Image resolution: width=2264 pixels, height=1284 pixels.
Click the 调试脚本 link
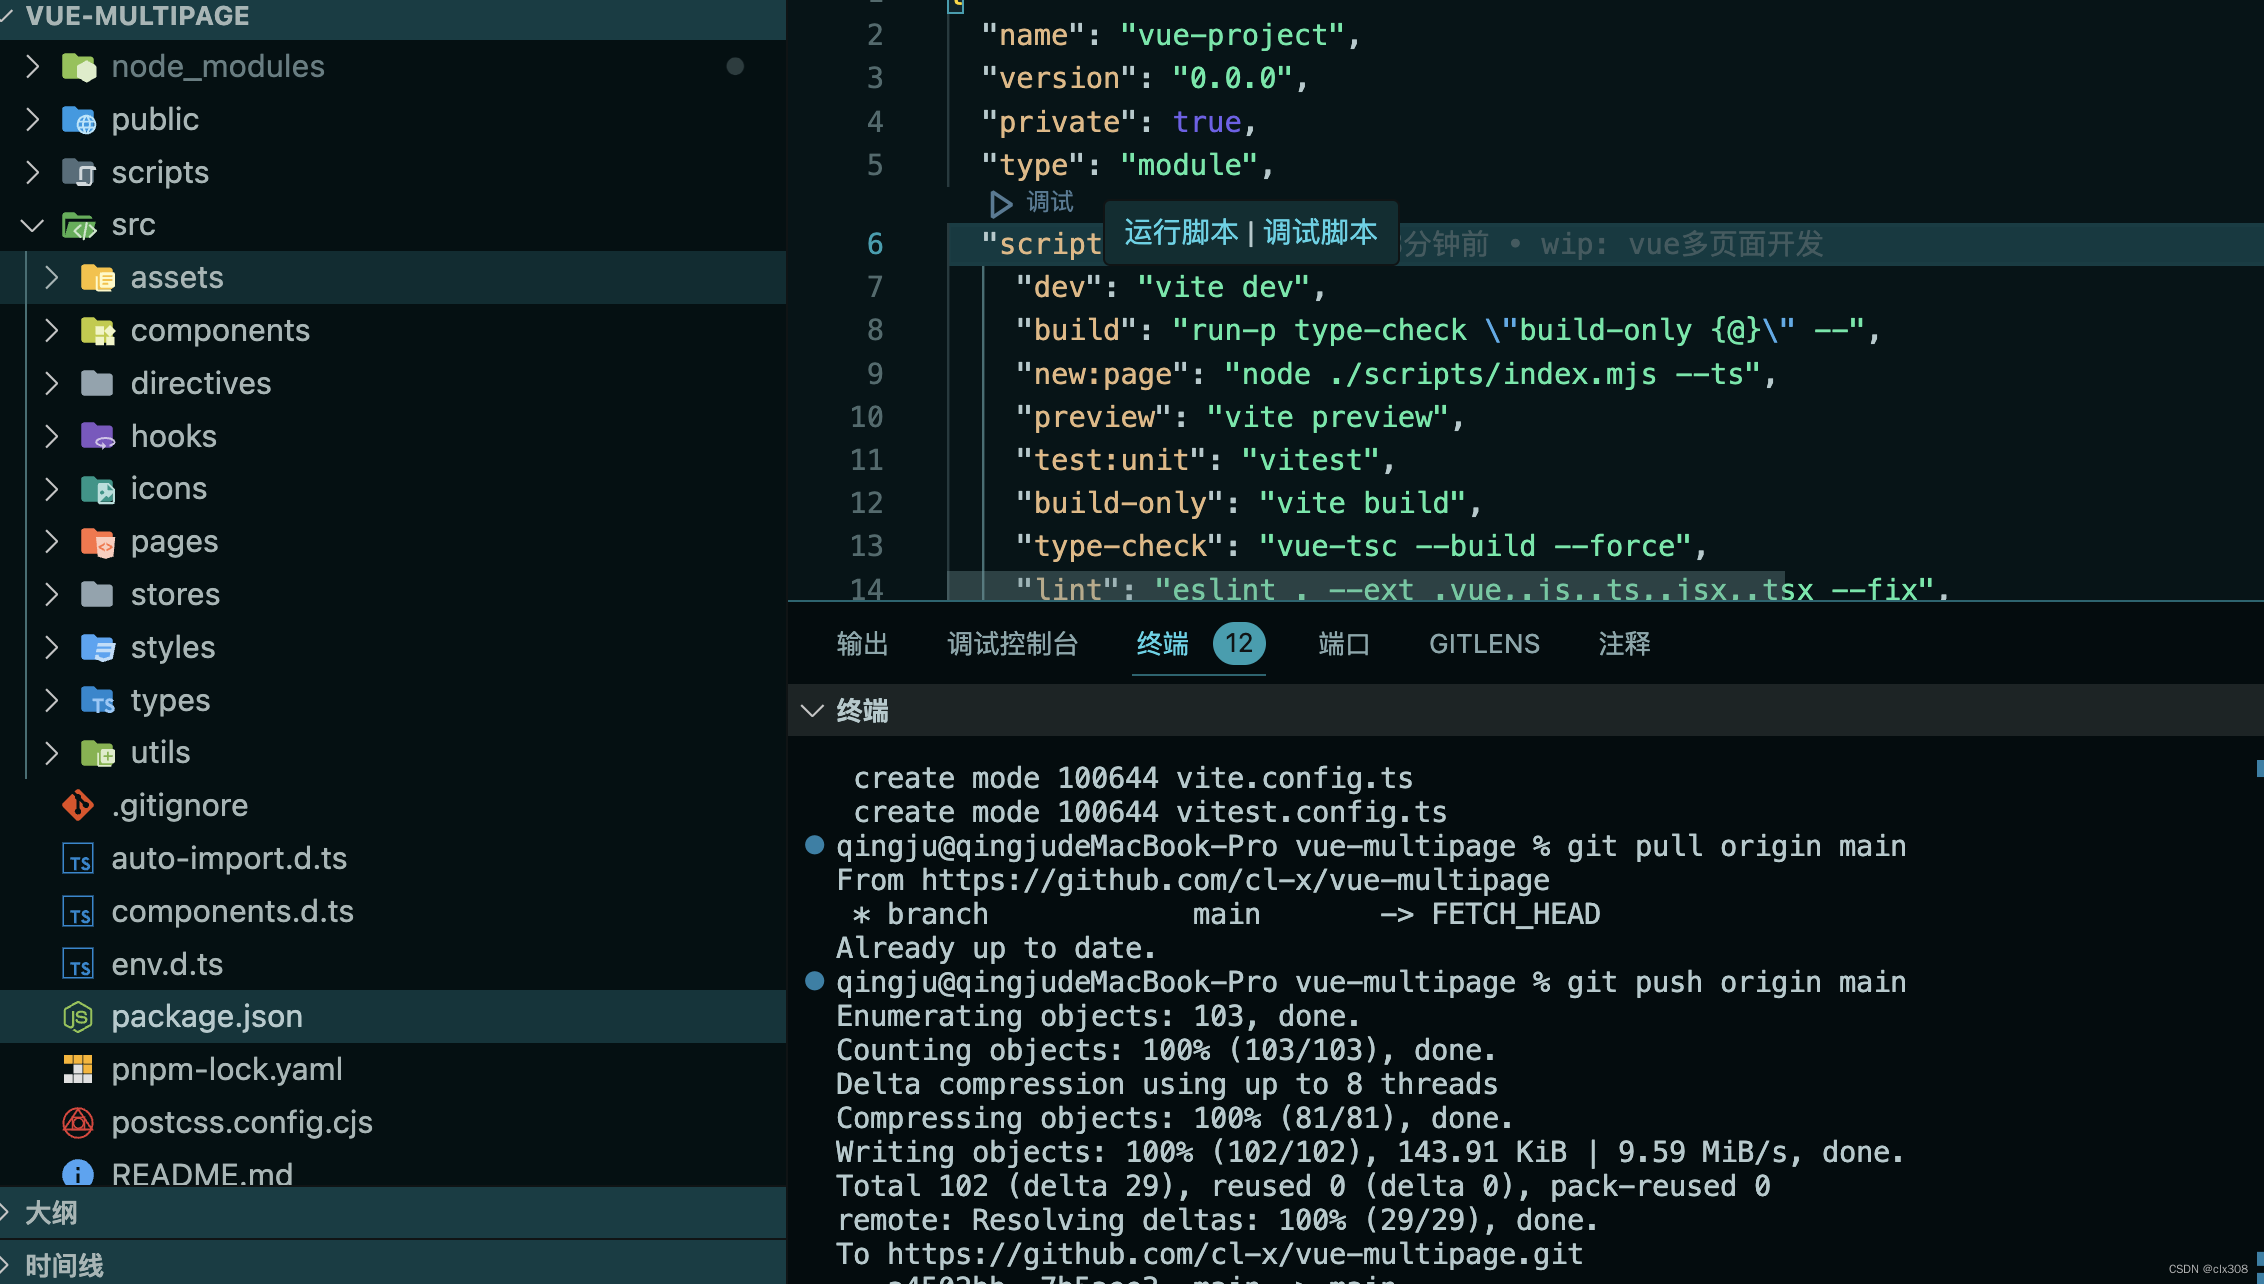tap(1320, 233)
